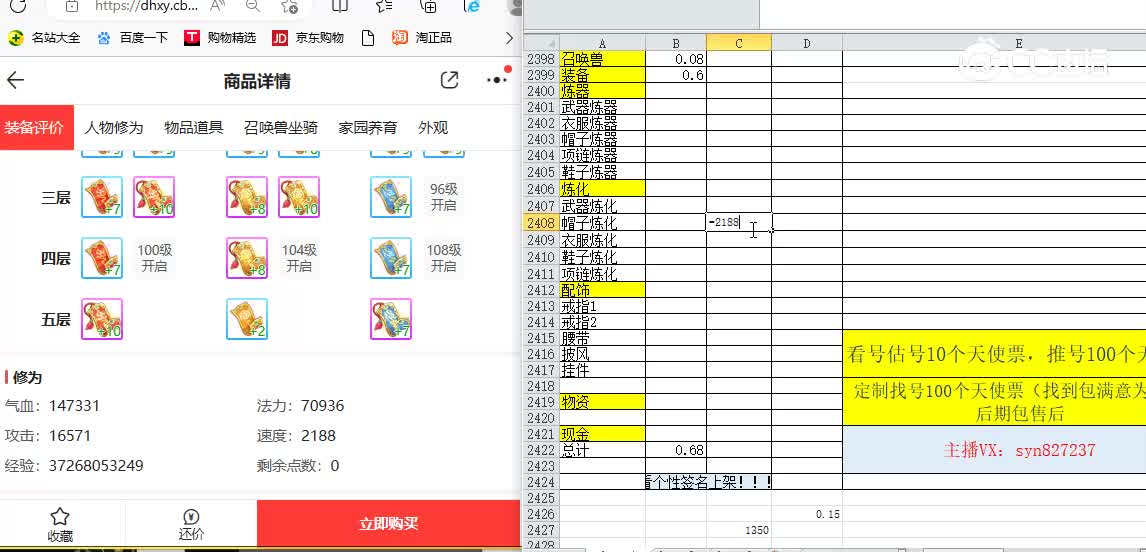
Task: Open the 召唤兽坐骑 tab
Action: coord(281,128)
